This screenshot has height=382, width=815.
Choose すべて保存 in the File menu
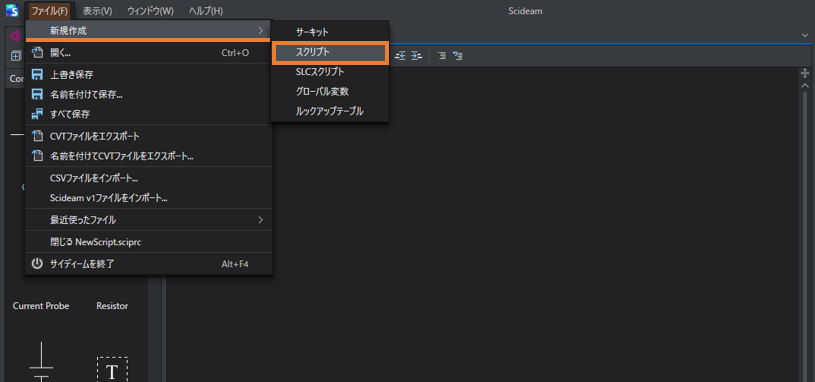149,114
